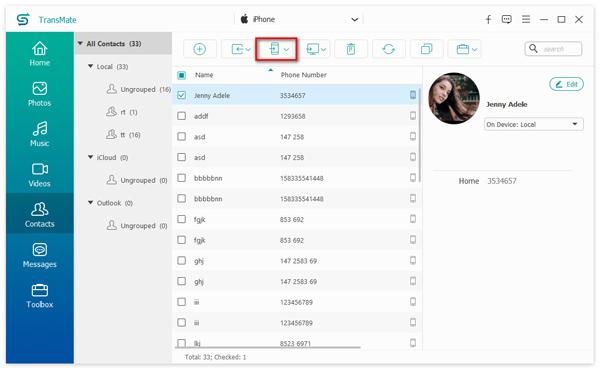Select Ungrouped (16) under Local

click(x=138, y=89)
